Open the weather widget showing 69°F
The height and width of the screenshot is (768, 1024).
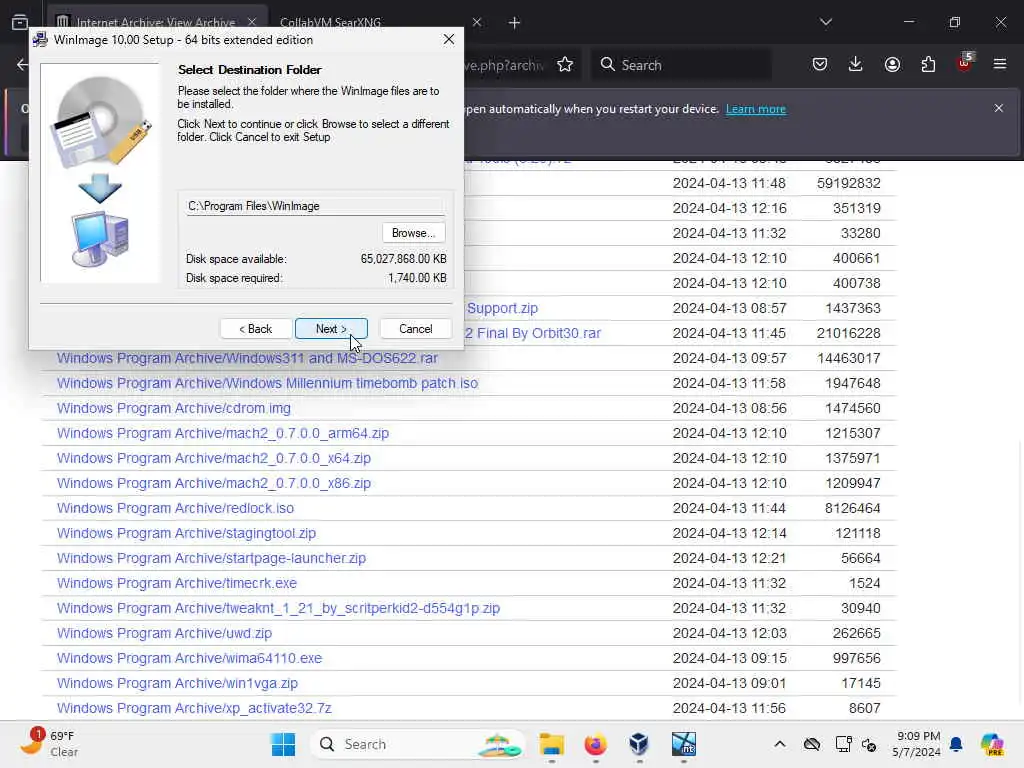tap(48, 743)
